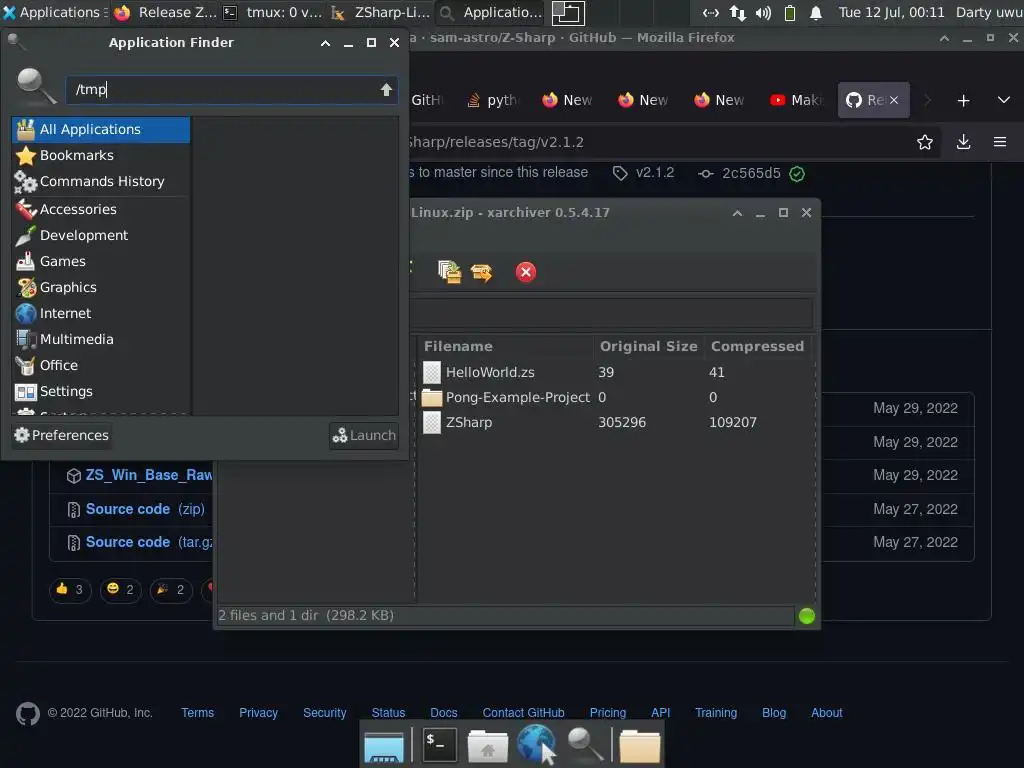
Task: Expand command history arrow in search field
Action: pyautogui.click(x=387, y=89)
